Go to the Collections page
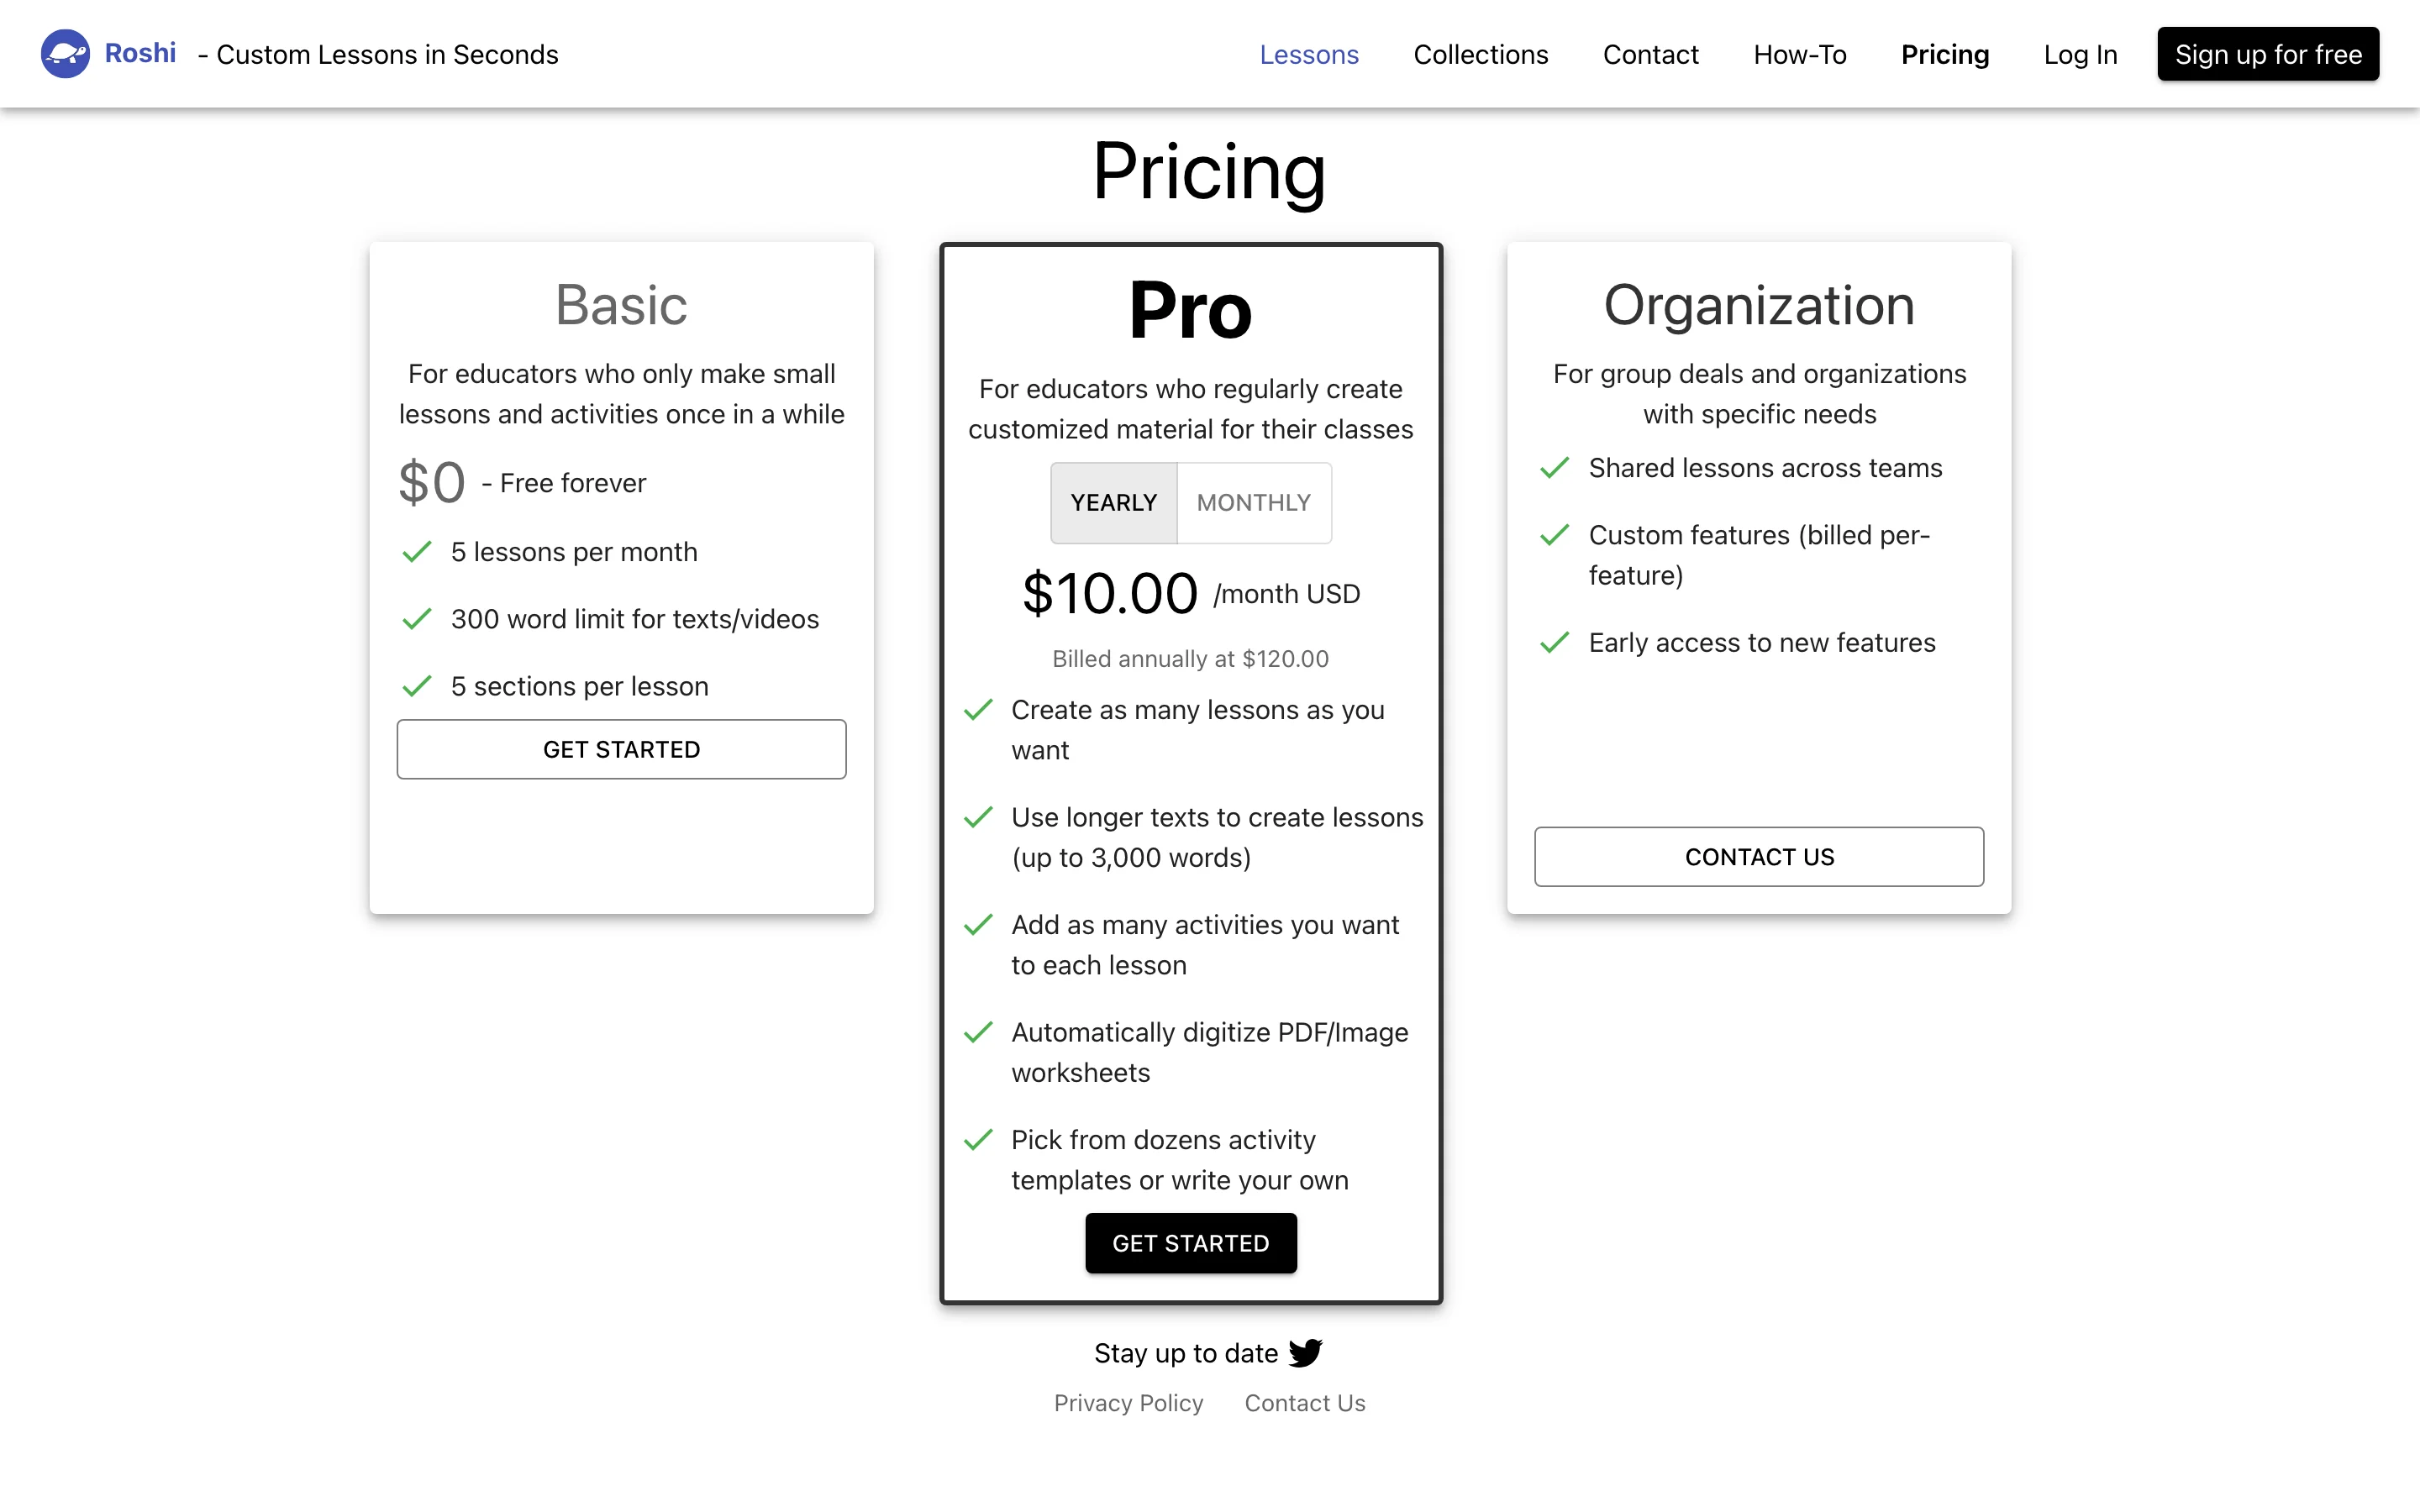 click(1480, 54)
